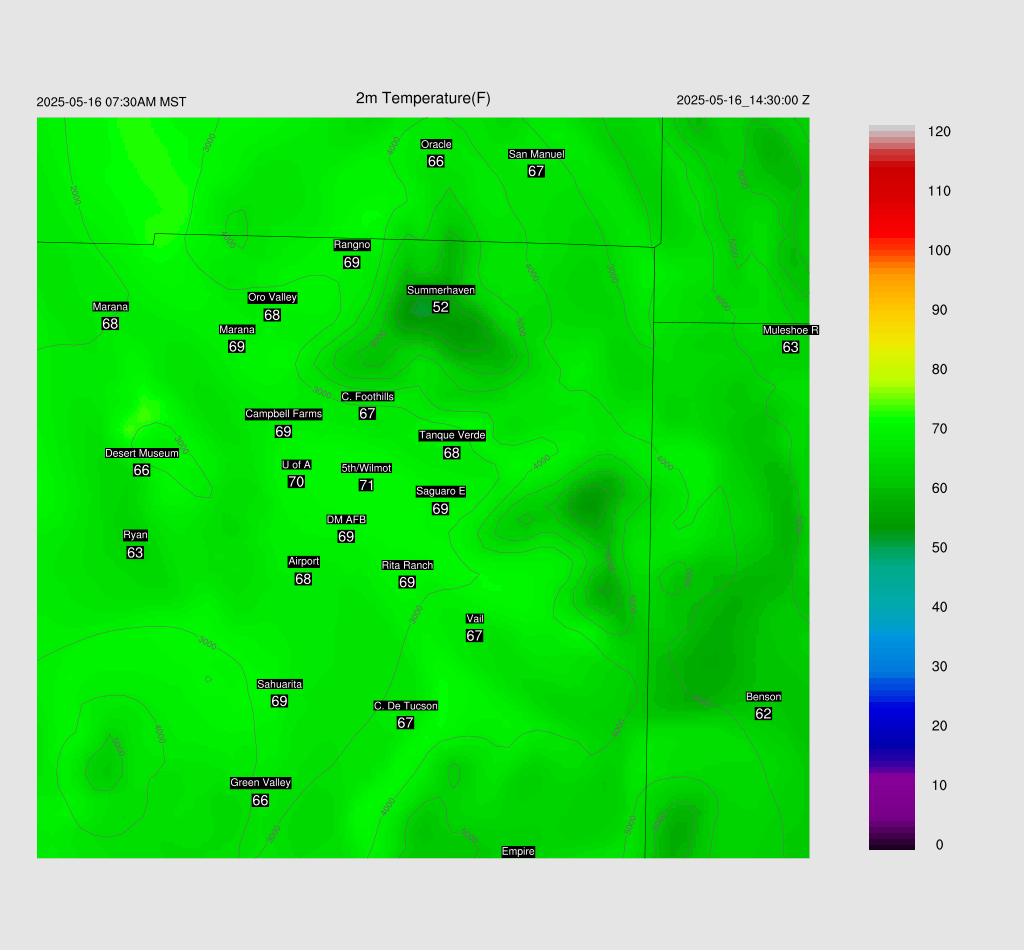This screenshot has height=950, width=1024.
Task: Click the Benson value 62
Action: click(763, 714)
